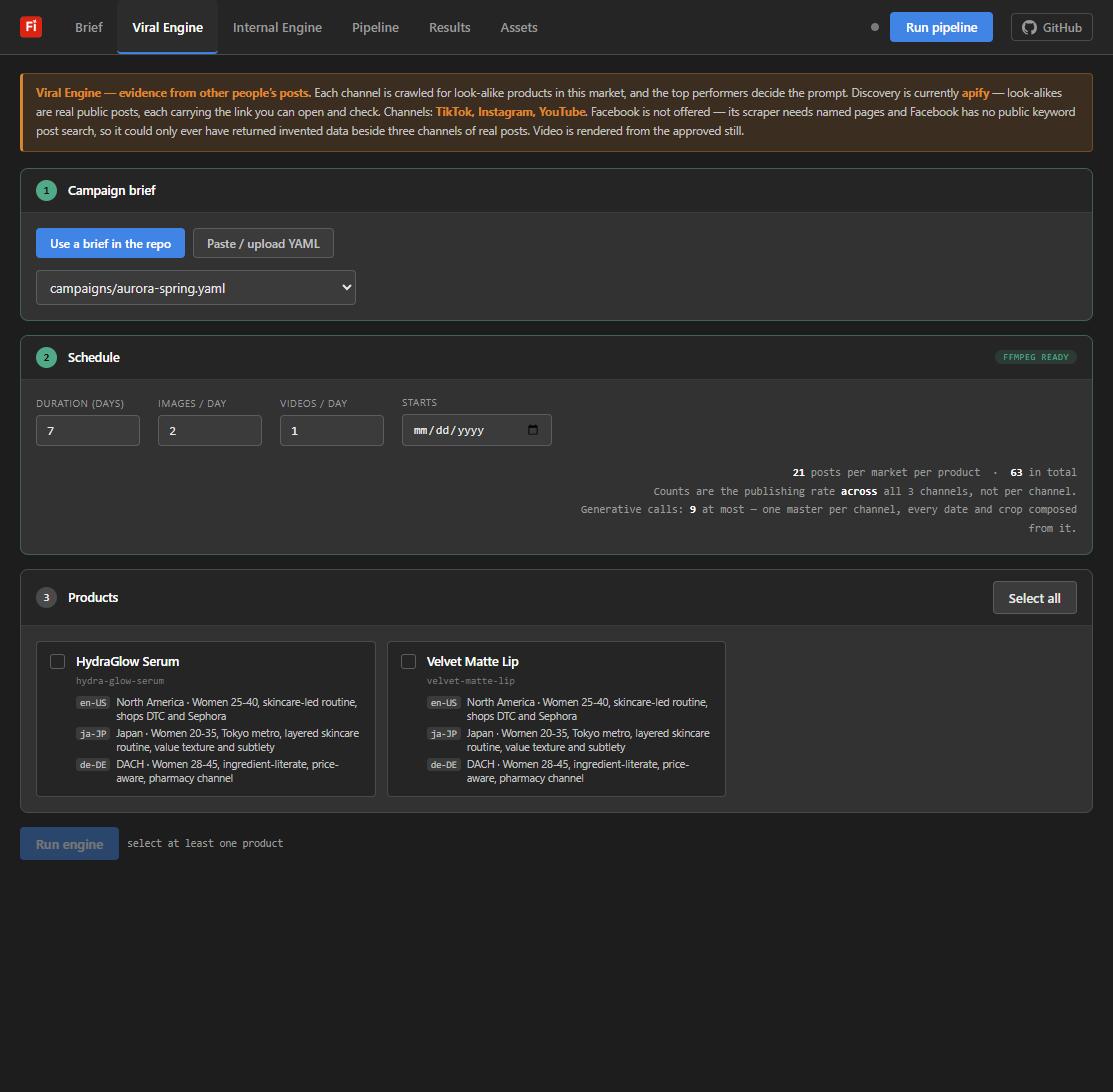Click the Instagram channel name in banner

[x=505, y=111]
